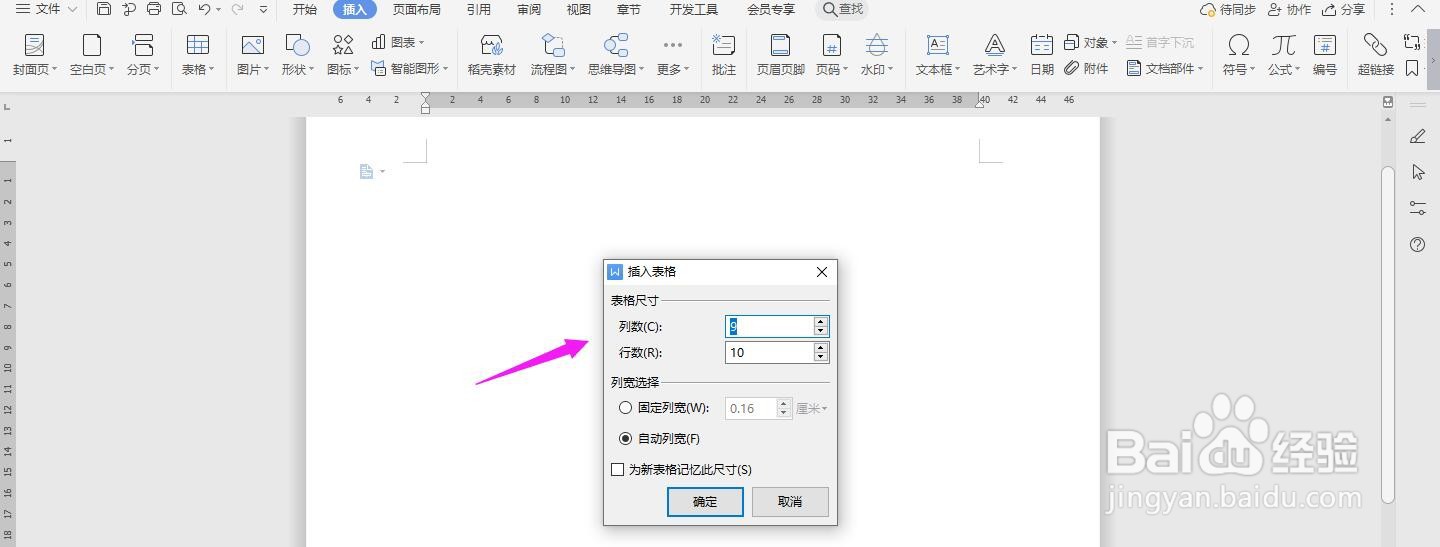Click the Collaborate (协作) button
This screenshot has width=1440, height=547.
click(x=1289, y=9)
